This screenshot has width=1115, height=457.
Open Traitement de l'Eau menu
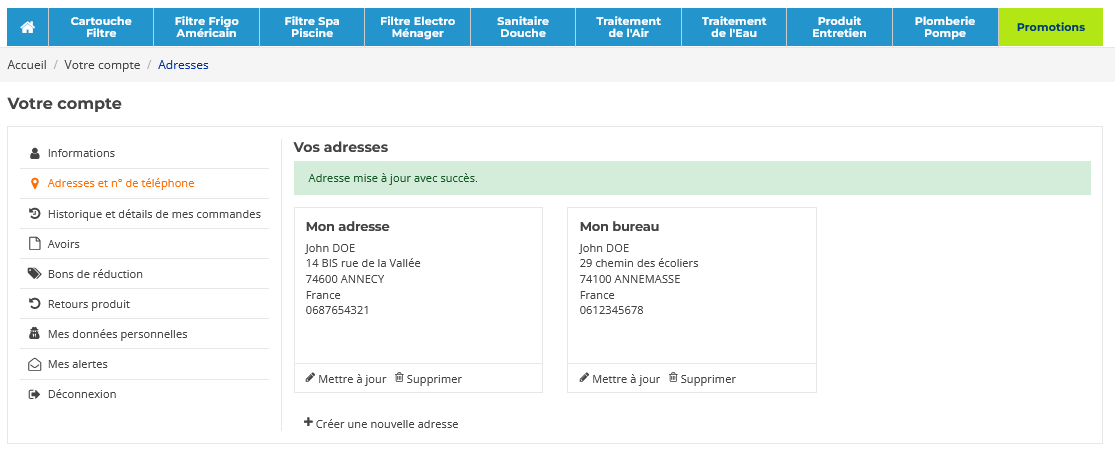734,27
